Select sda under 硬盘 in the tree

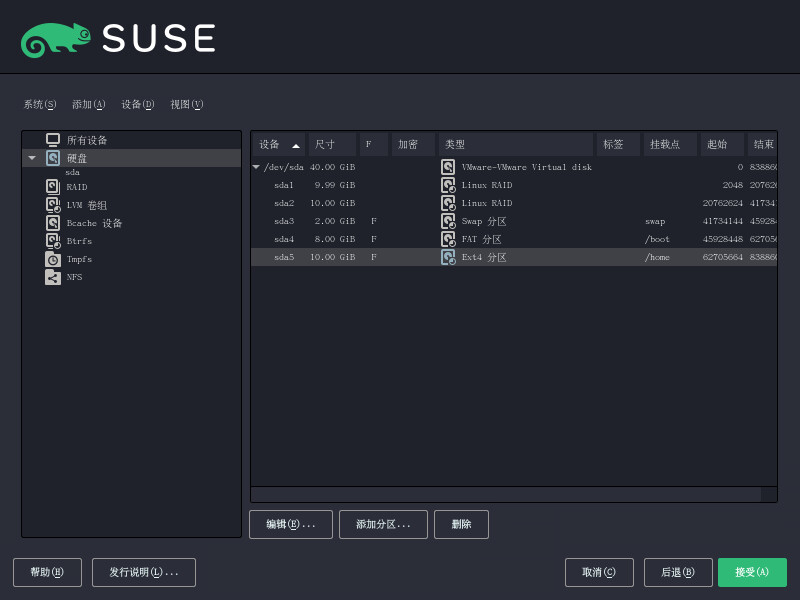[x=73, y=172]
